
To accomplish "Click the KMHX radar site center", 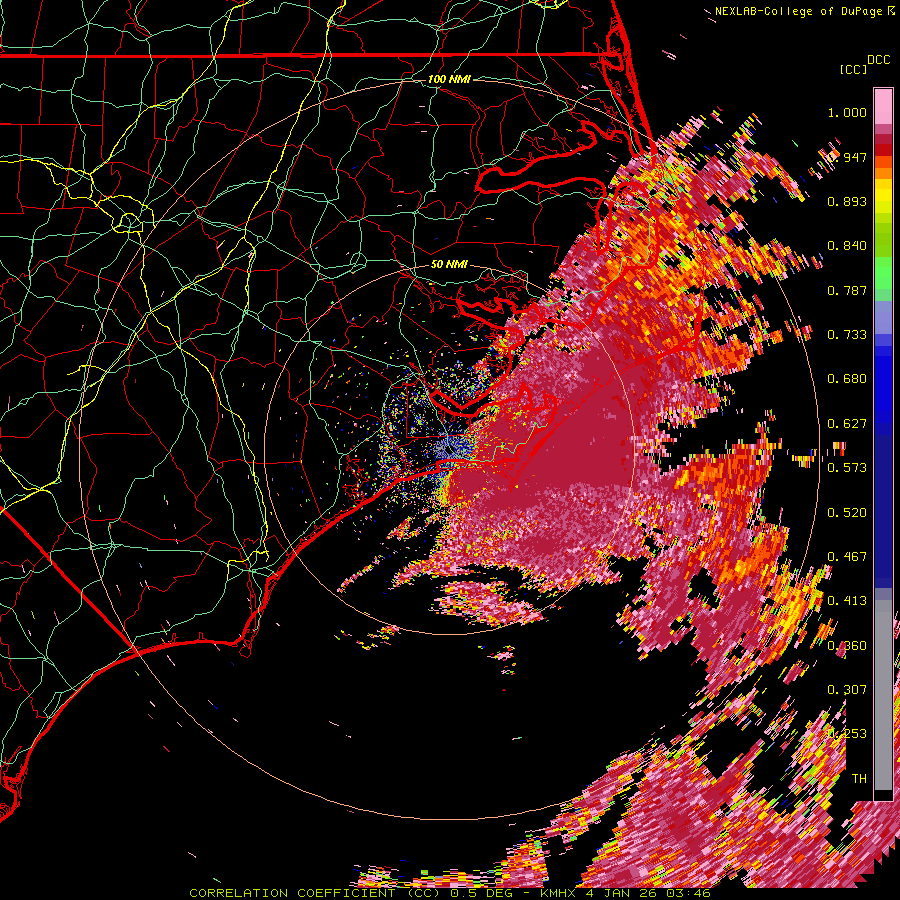I will [449, 449].
